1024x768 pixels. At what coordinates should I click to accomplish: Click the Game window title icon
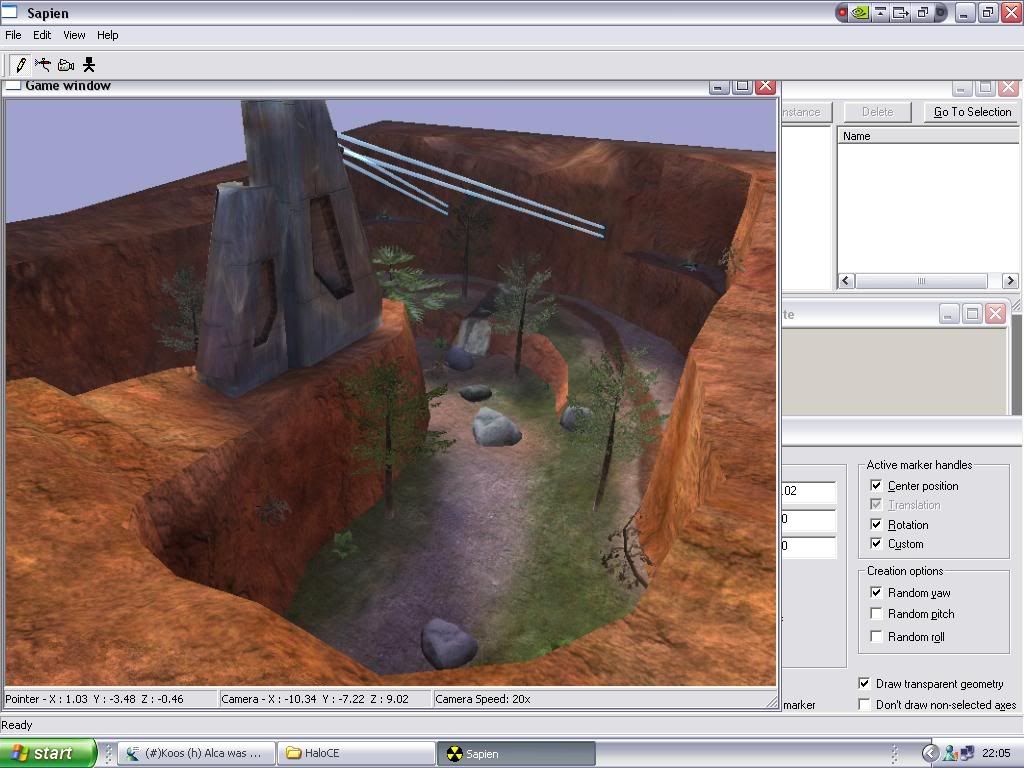[x=13, y=86]
